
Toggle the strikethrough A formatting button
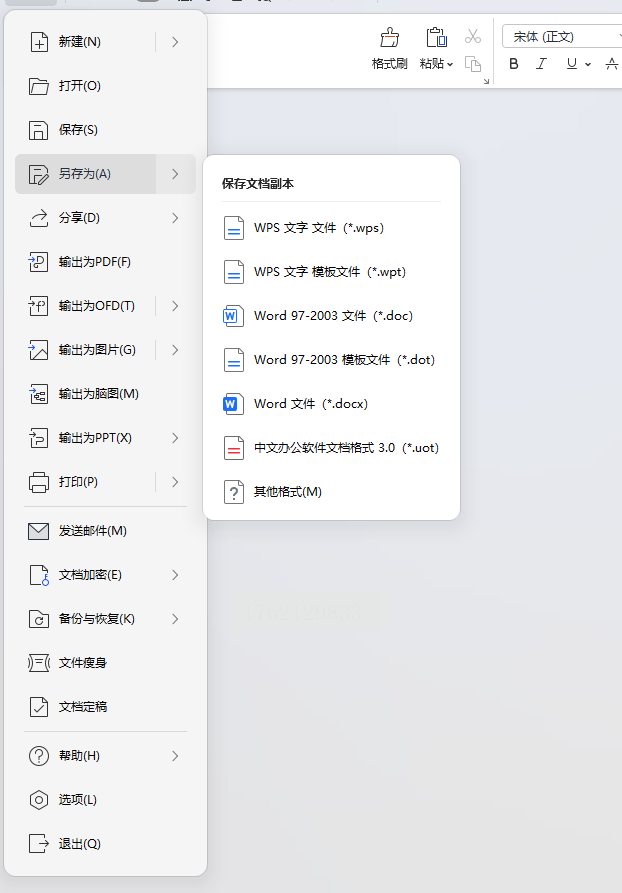coord(612,64)
